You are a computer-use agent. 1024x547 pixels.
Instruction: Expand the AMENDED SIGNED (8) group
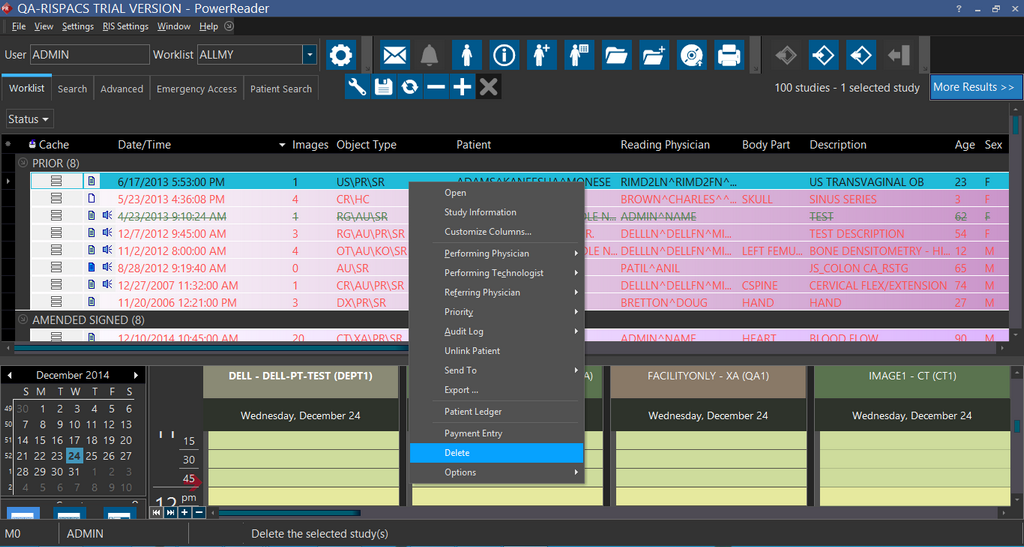(x=23, y=320)
